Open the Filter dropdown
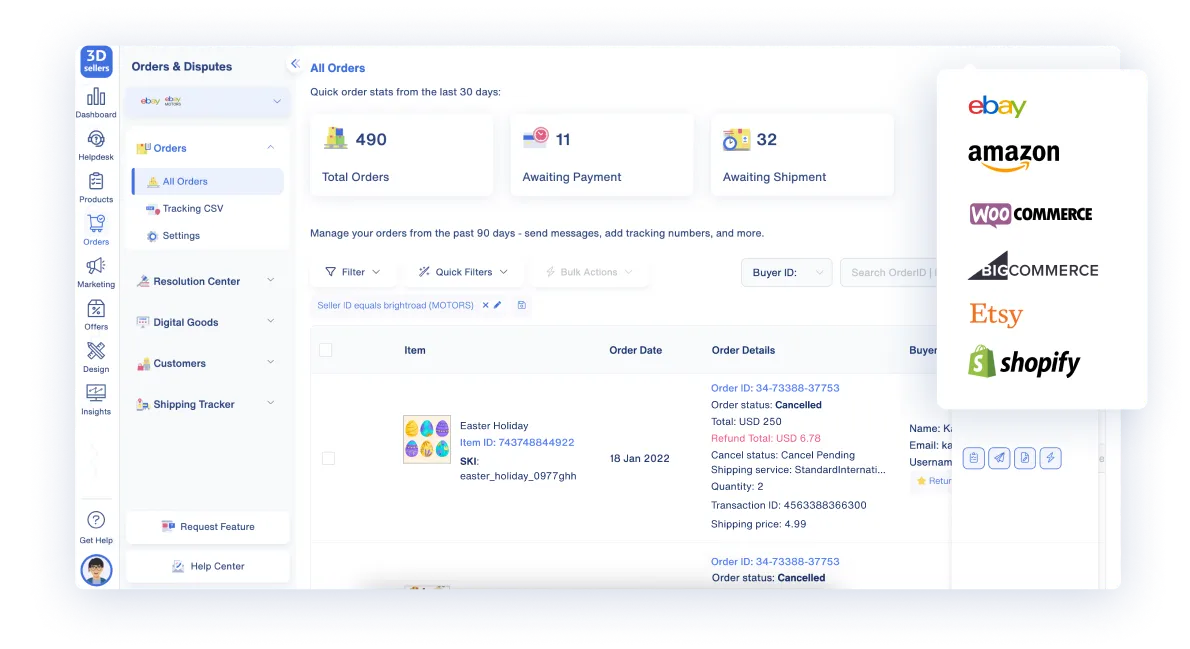This screenshot has width=1190, height=649. coord(353,272)
